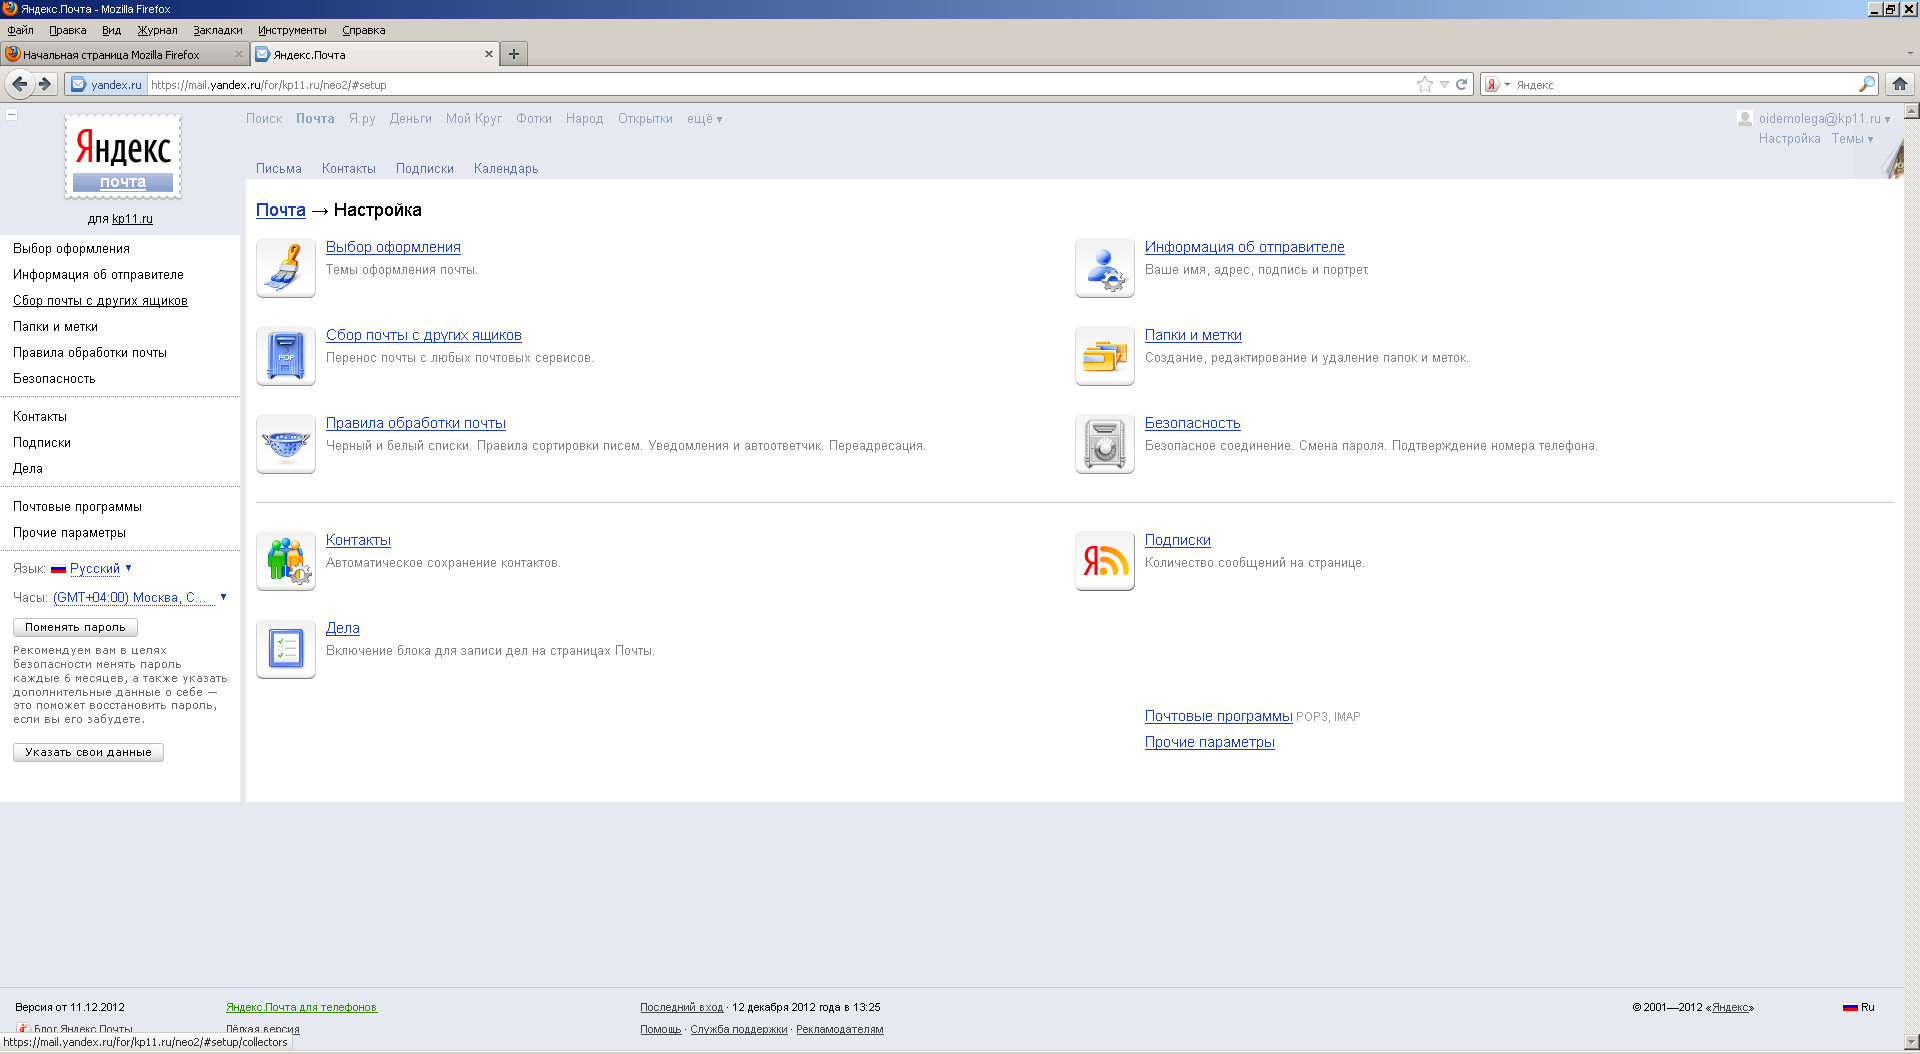Open Прочие параметры link in main area
Viewport: 1920px width, 1054px height.
[x=1209, y=742]
